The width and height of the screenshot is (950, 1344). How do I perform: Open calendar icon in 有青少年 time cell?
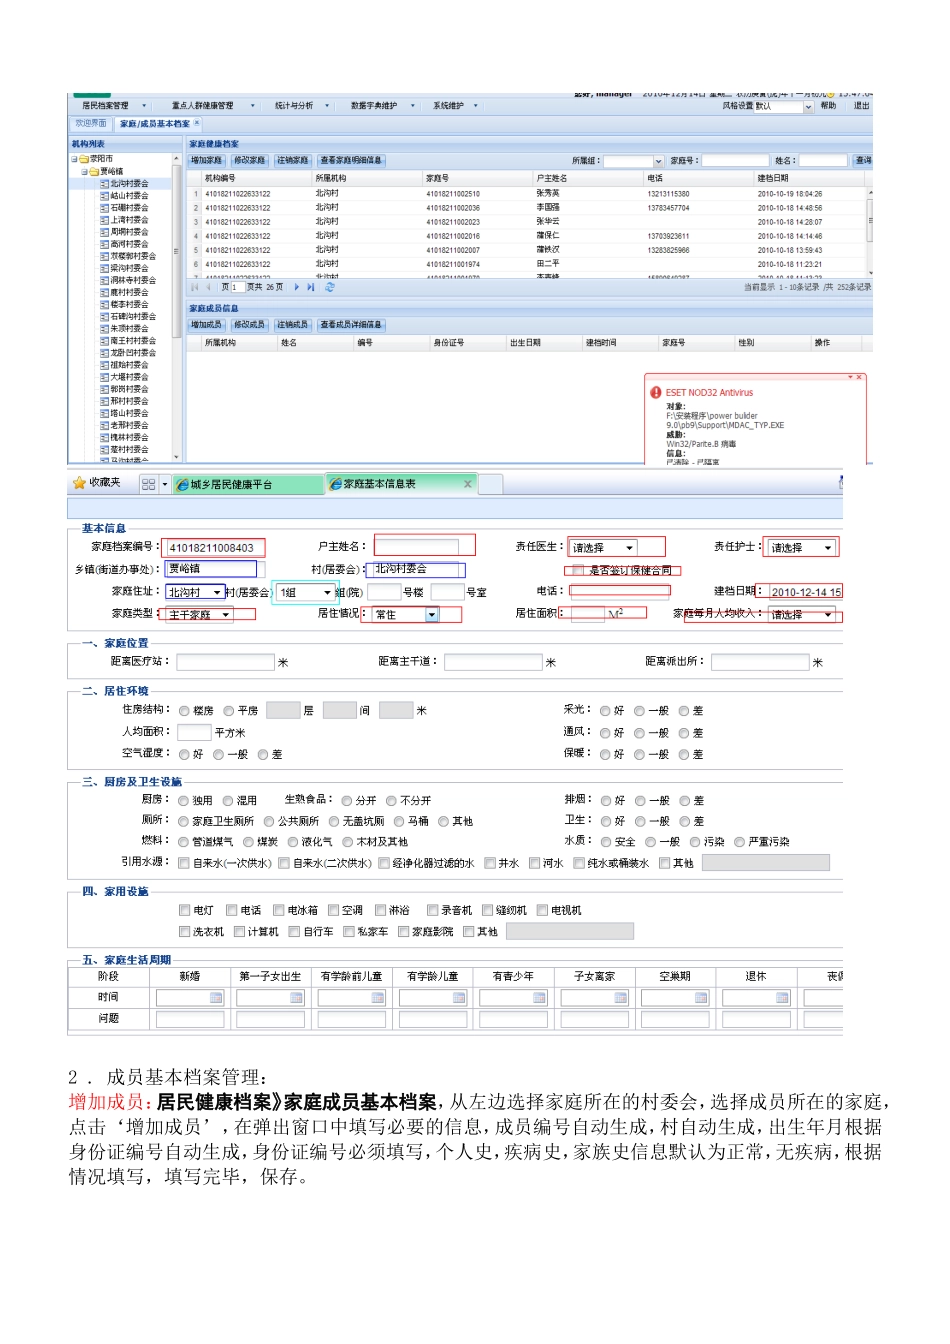pos(540,997)
